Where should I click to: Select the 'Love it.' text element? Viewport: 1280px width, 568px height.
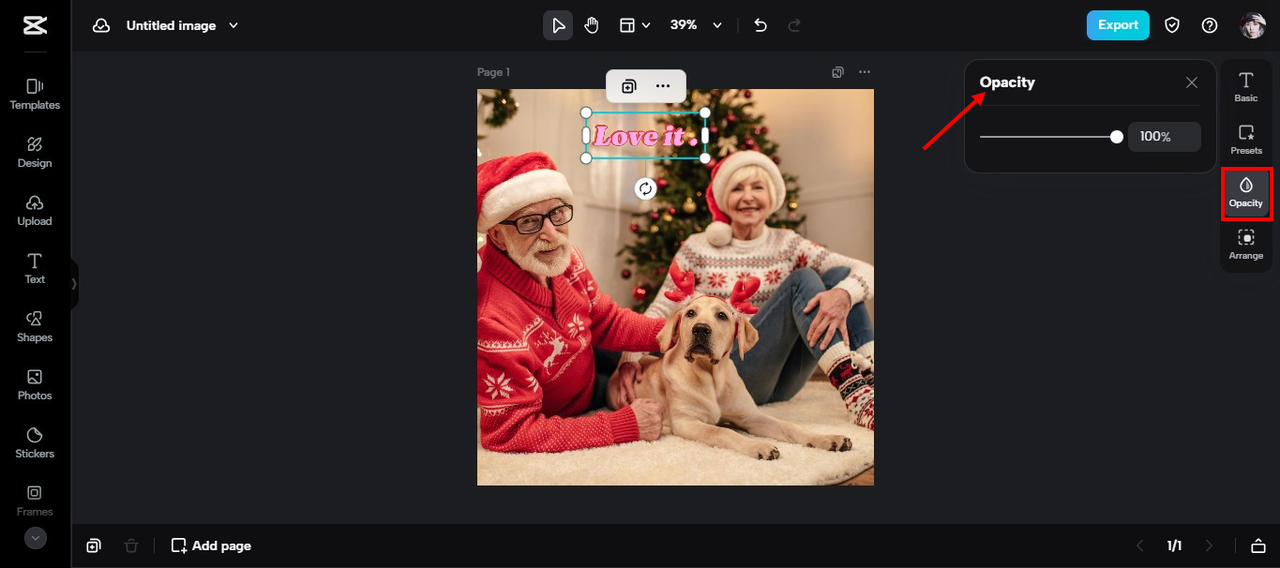coord(646,136)
